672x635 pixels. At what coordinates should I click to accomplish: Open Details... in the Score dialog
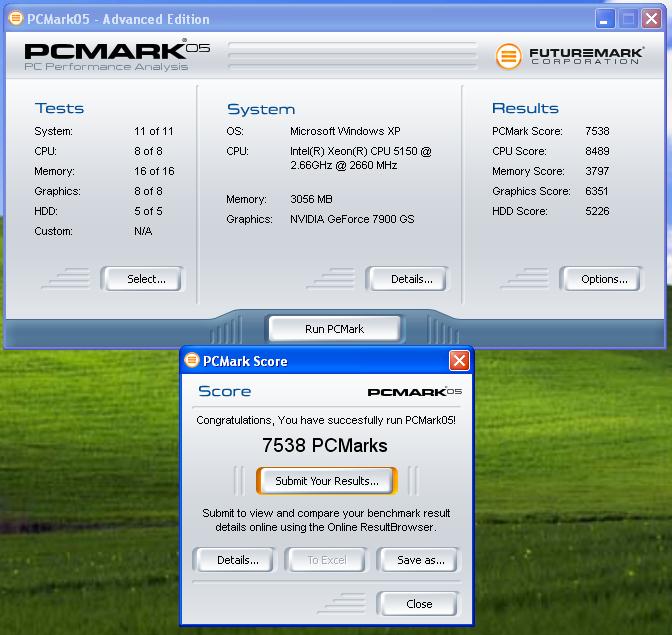click(x=234, y=560)
